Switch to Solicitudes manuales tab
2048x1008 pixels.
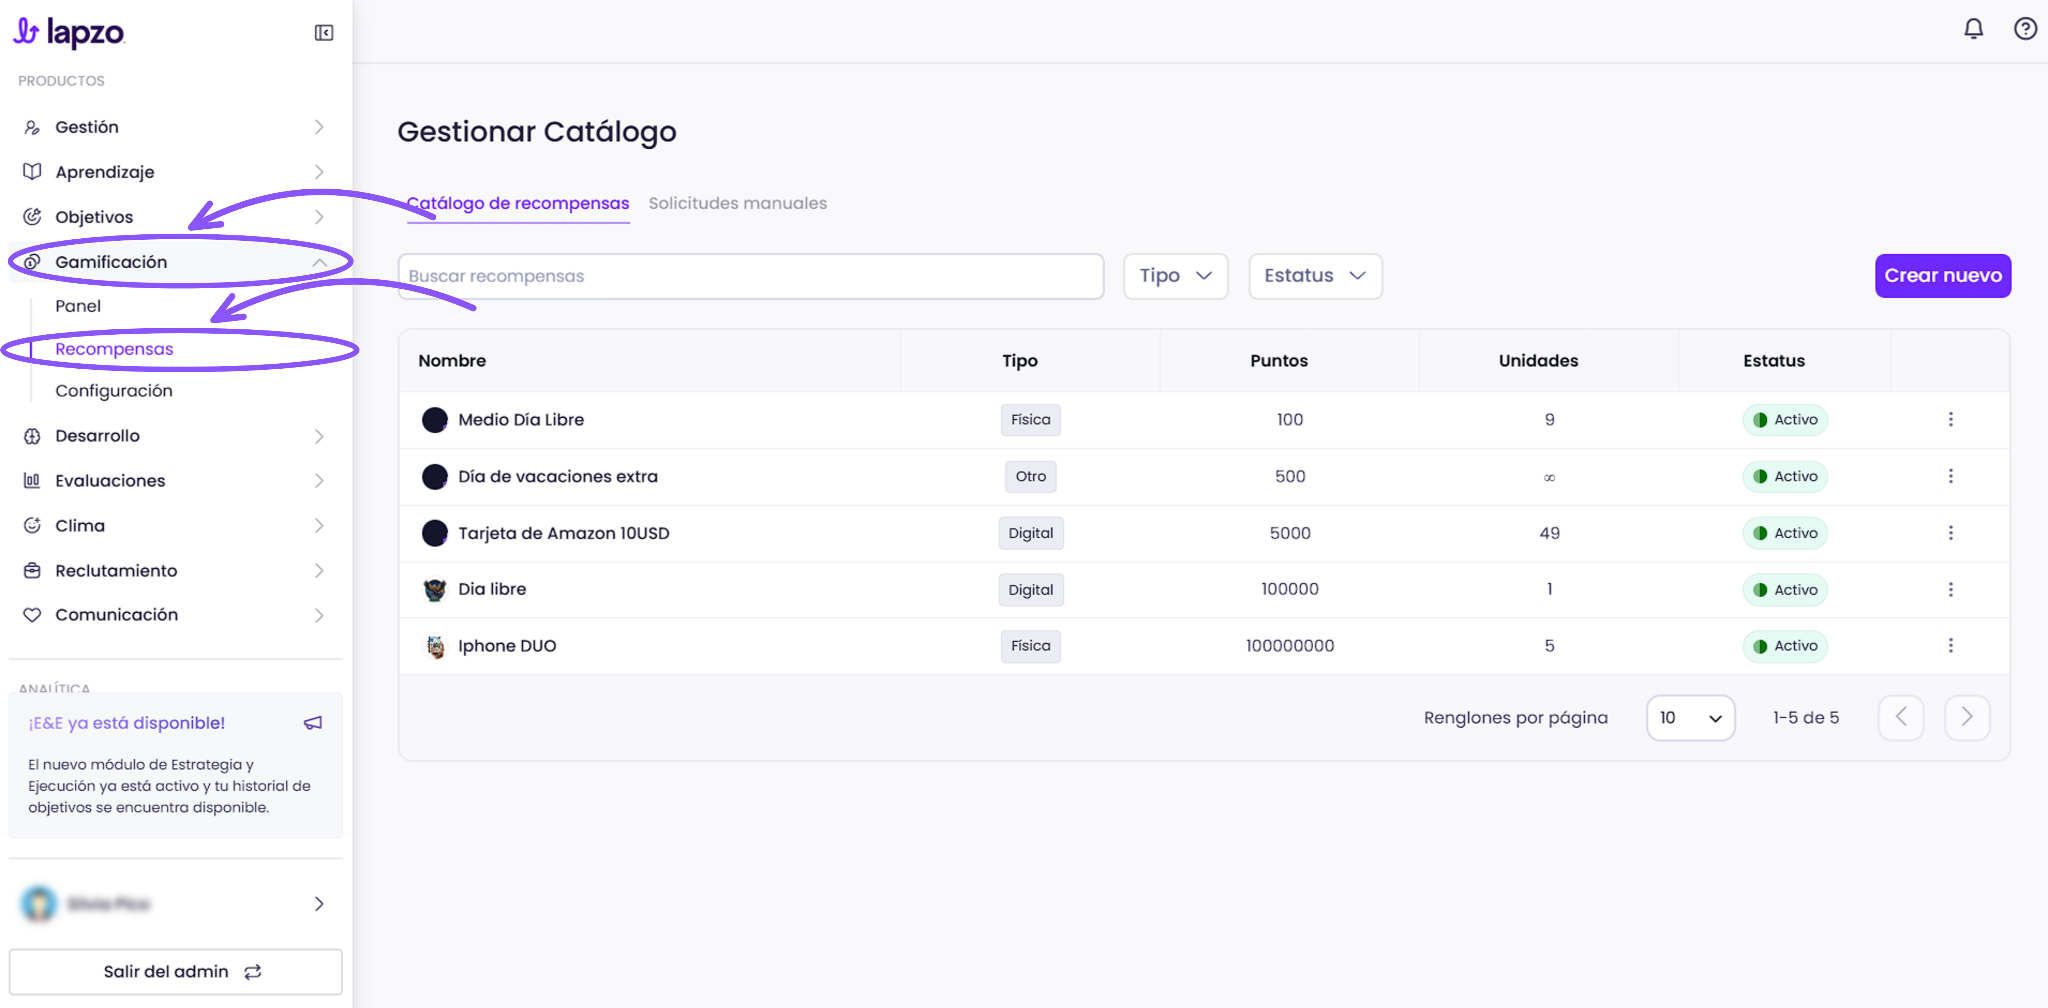(x=738, y=203)
